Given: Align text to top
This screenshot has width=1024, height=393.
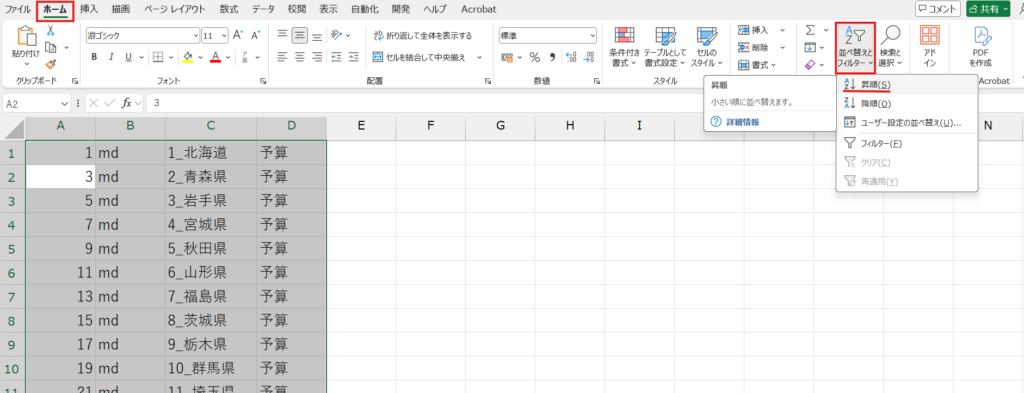Looking at the screenshot, I should [282, 35].
